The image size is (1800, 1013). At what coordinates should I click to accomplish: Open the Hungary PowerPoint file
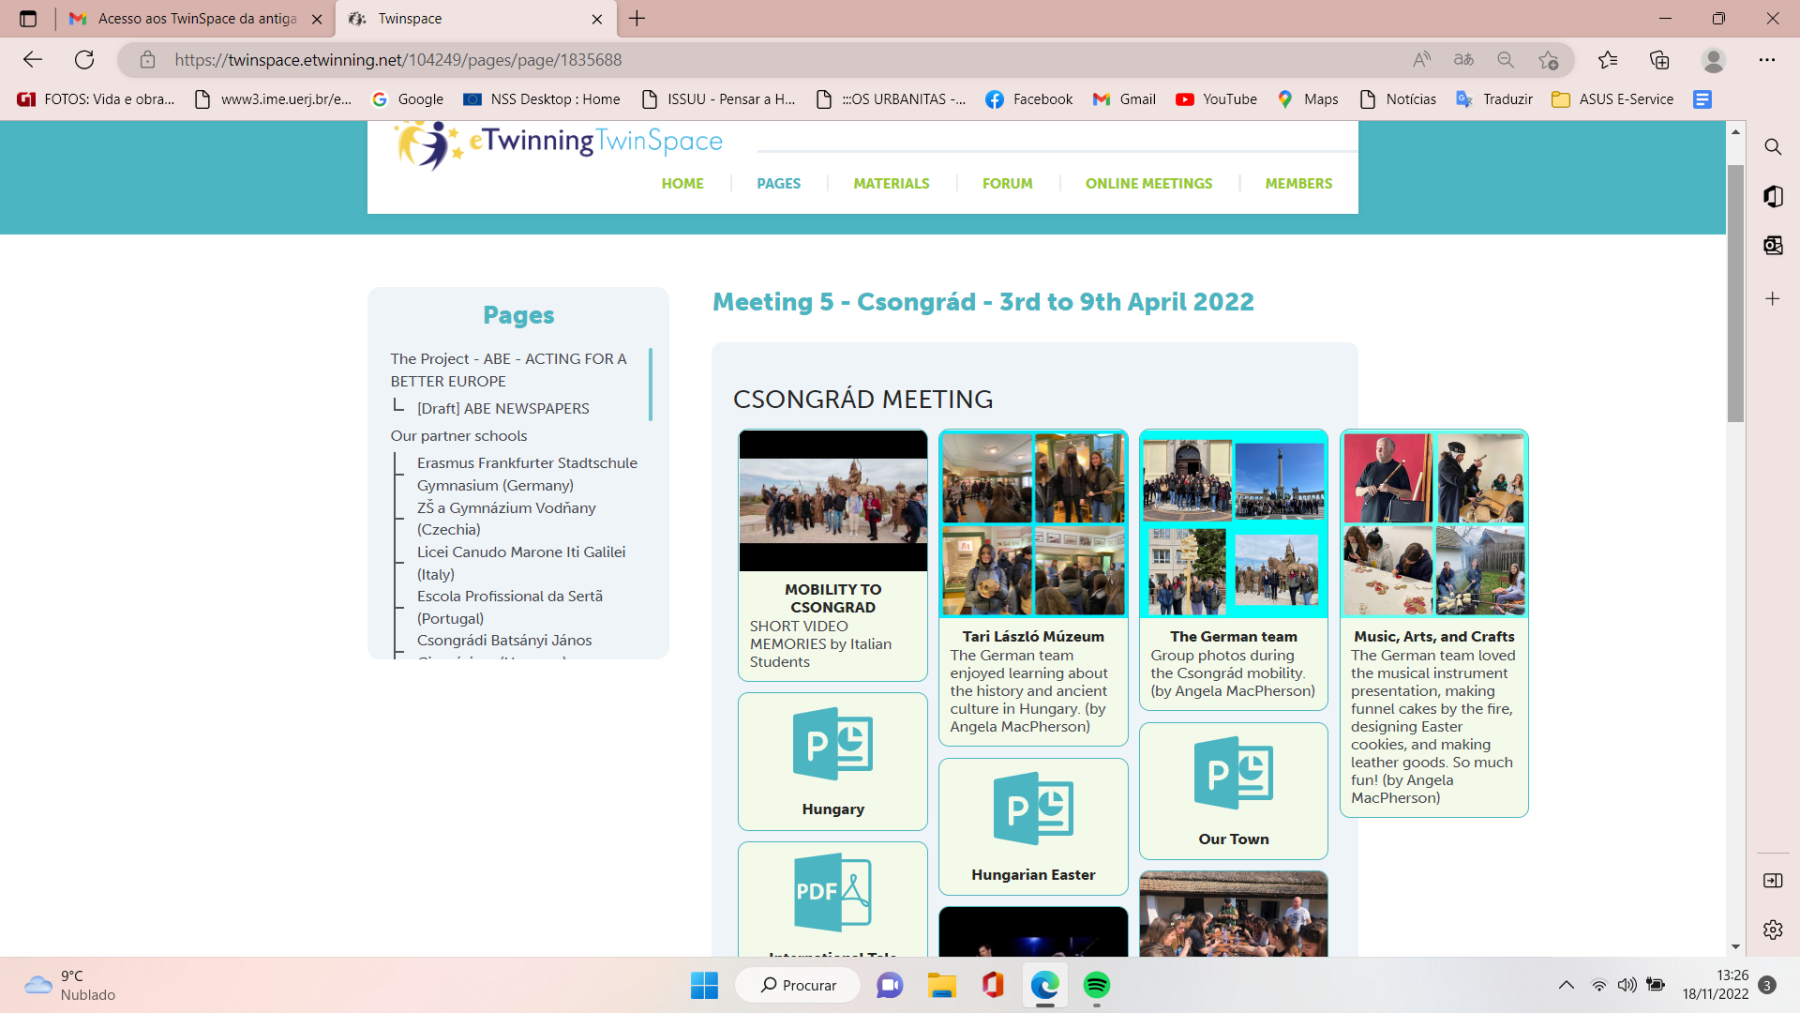pos(833,761)
